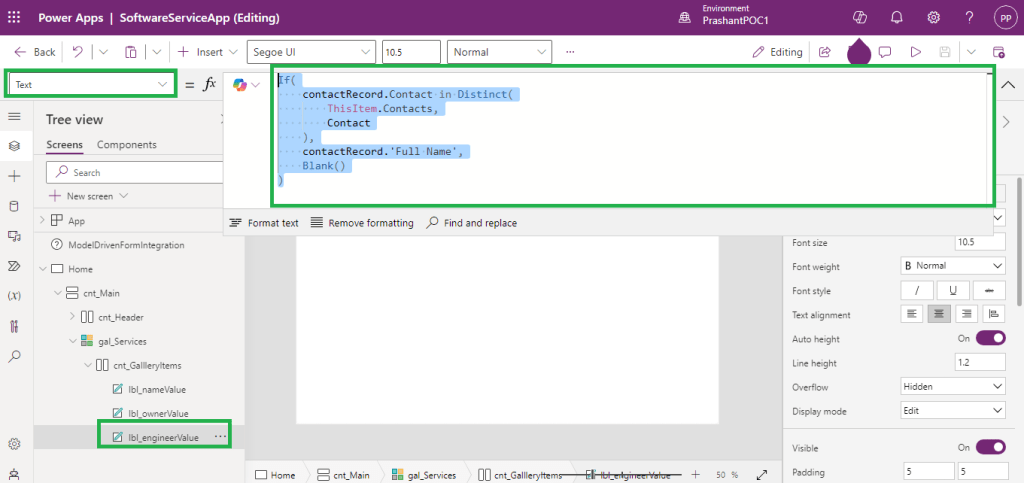Open the Data icon in left rail
The image size is (1024, 483).
(14, 206)
